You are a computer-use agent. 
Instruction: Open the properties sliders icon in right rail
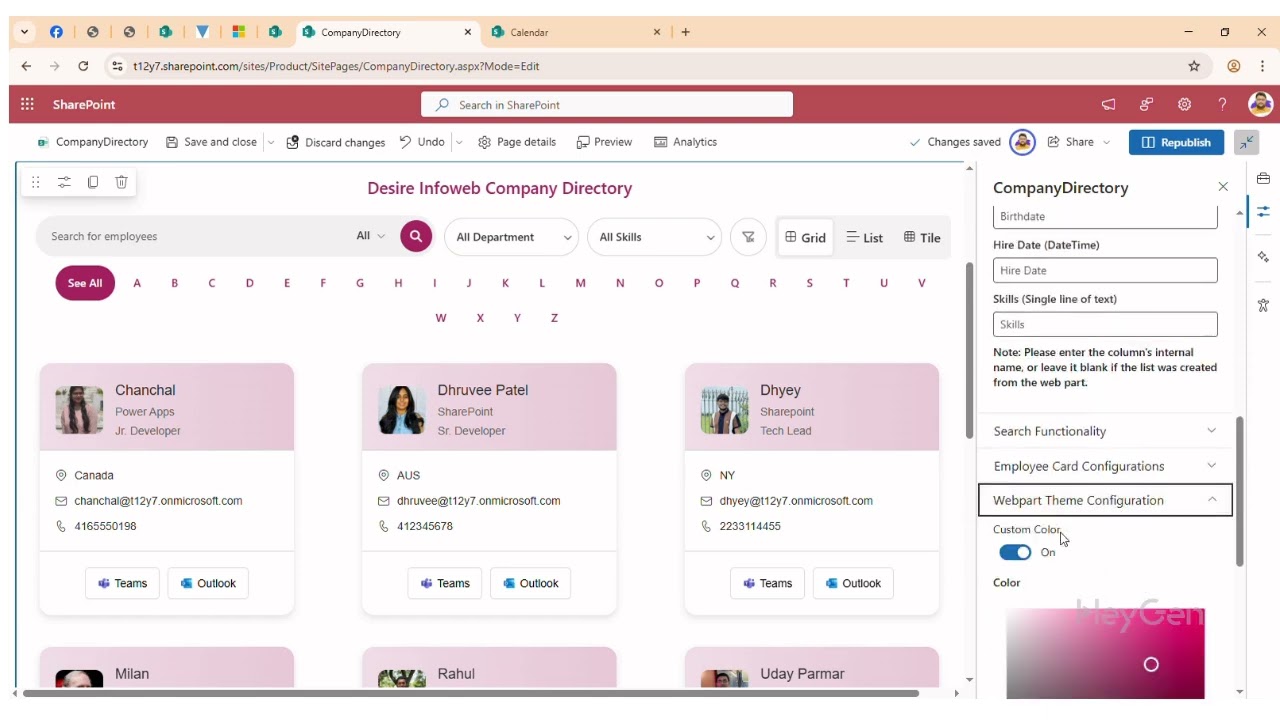1263,211
